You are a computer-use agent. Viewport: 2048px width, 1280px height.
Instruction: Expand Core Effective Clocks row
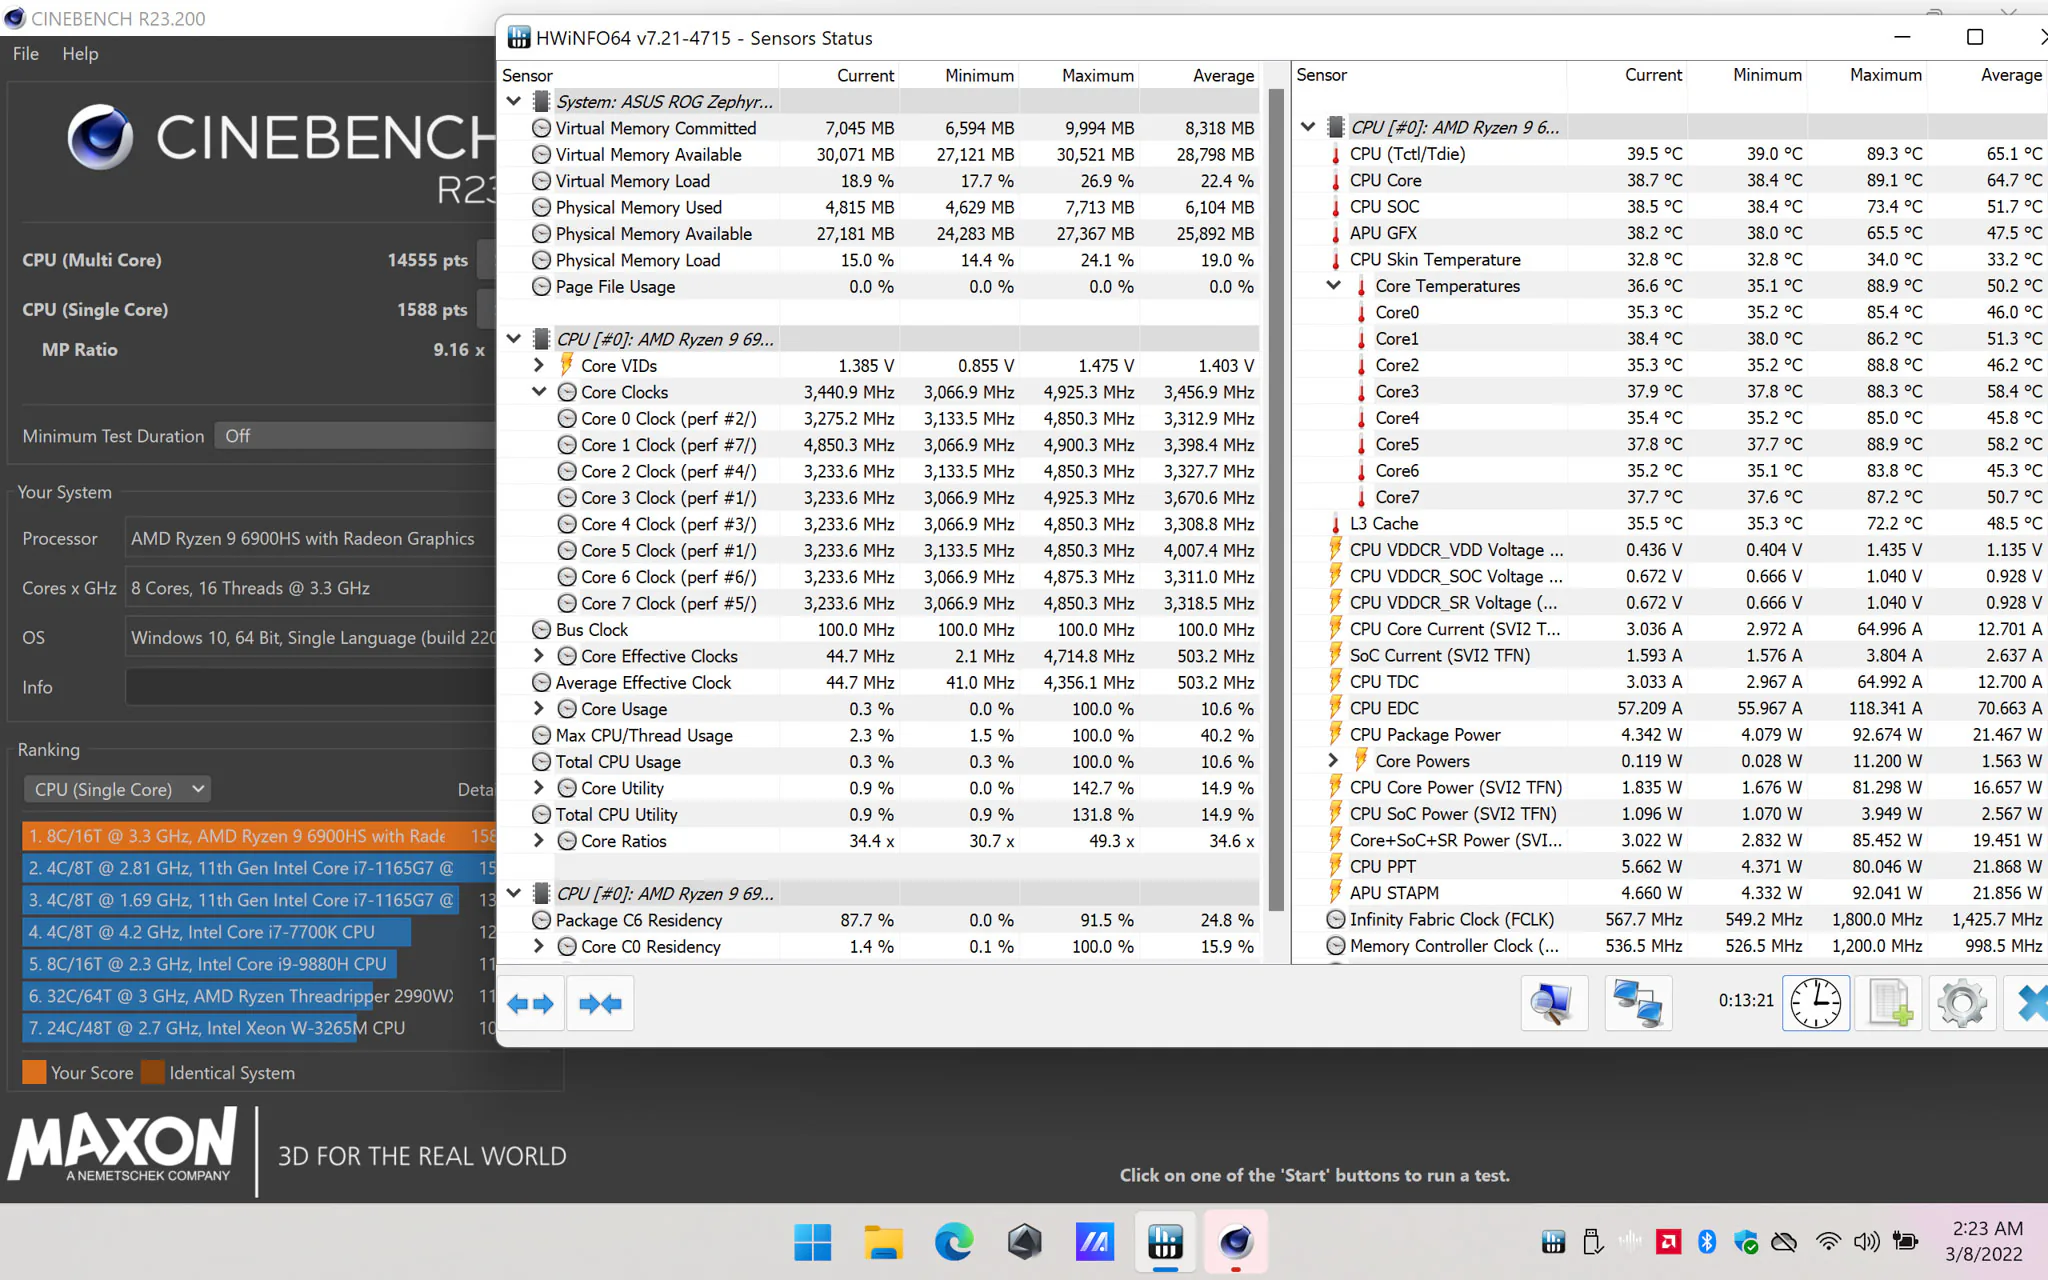539,655
